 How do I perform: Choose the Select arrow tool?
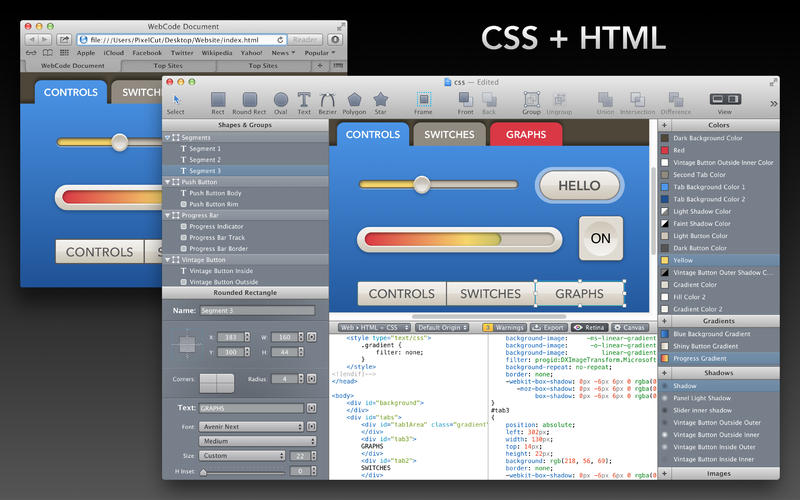click(x=176, y=104)
